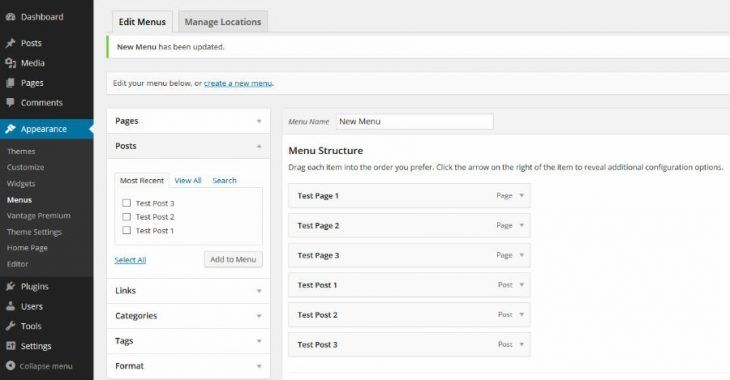
Task: Expand Test Post 3 menu item options
Action: [521, 344]
